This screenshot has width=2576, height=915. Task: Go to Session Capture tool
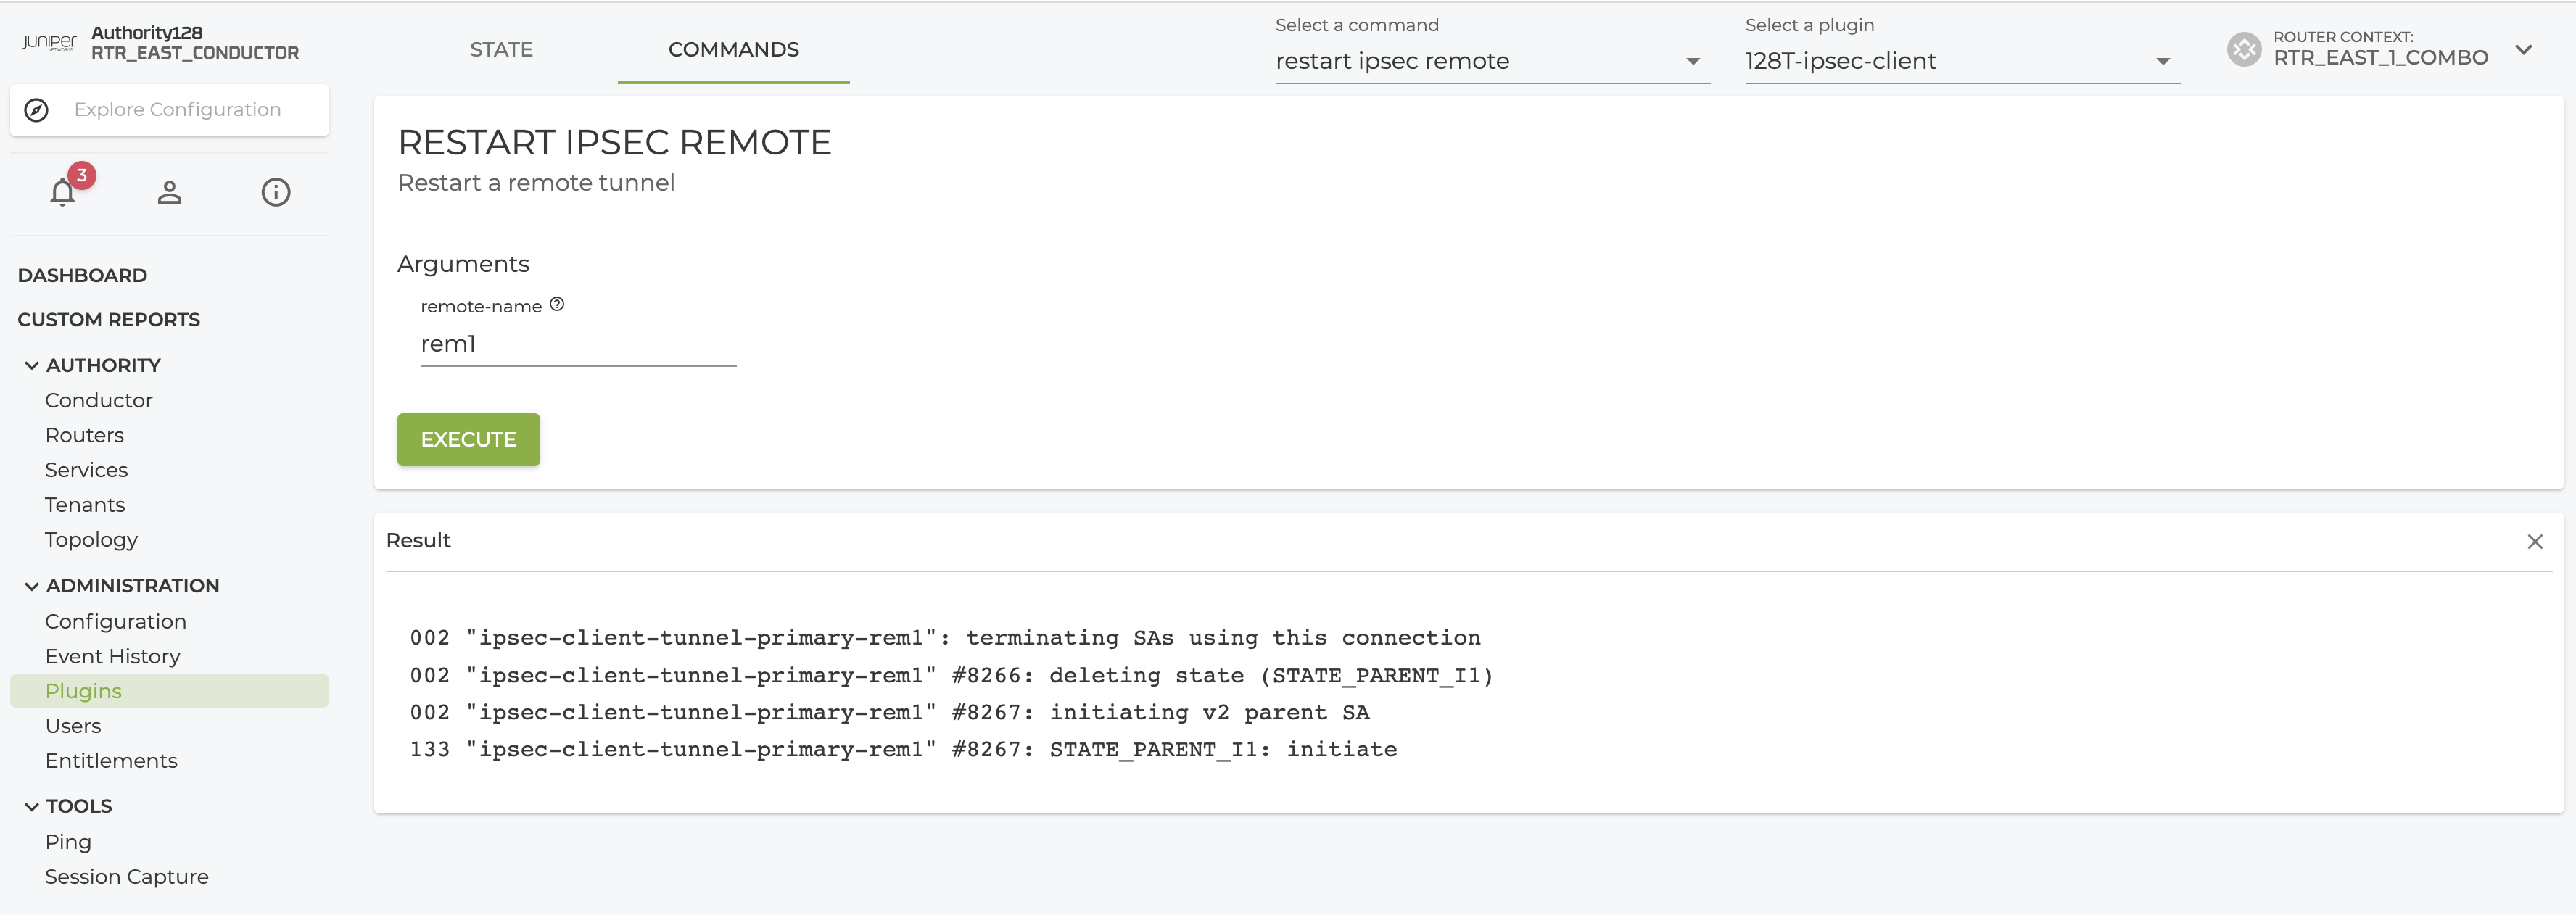click(x=127, y=877)
